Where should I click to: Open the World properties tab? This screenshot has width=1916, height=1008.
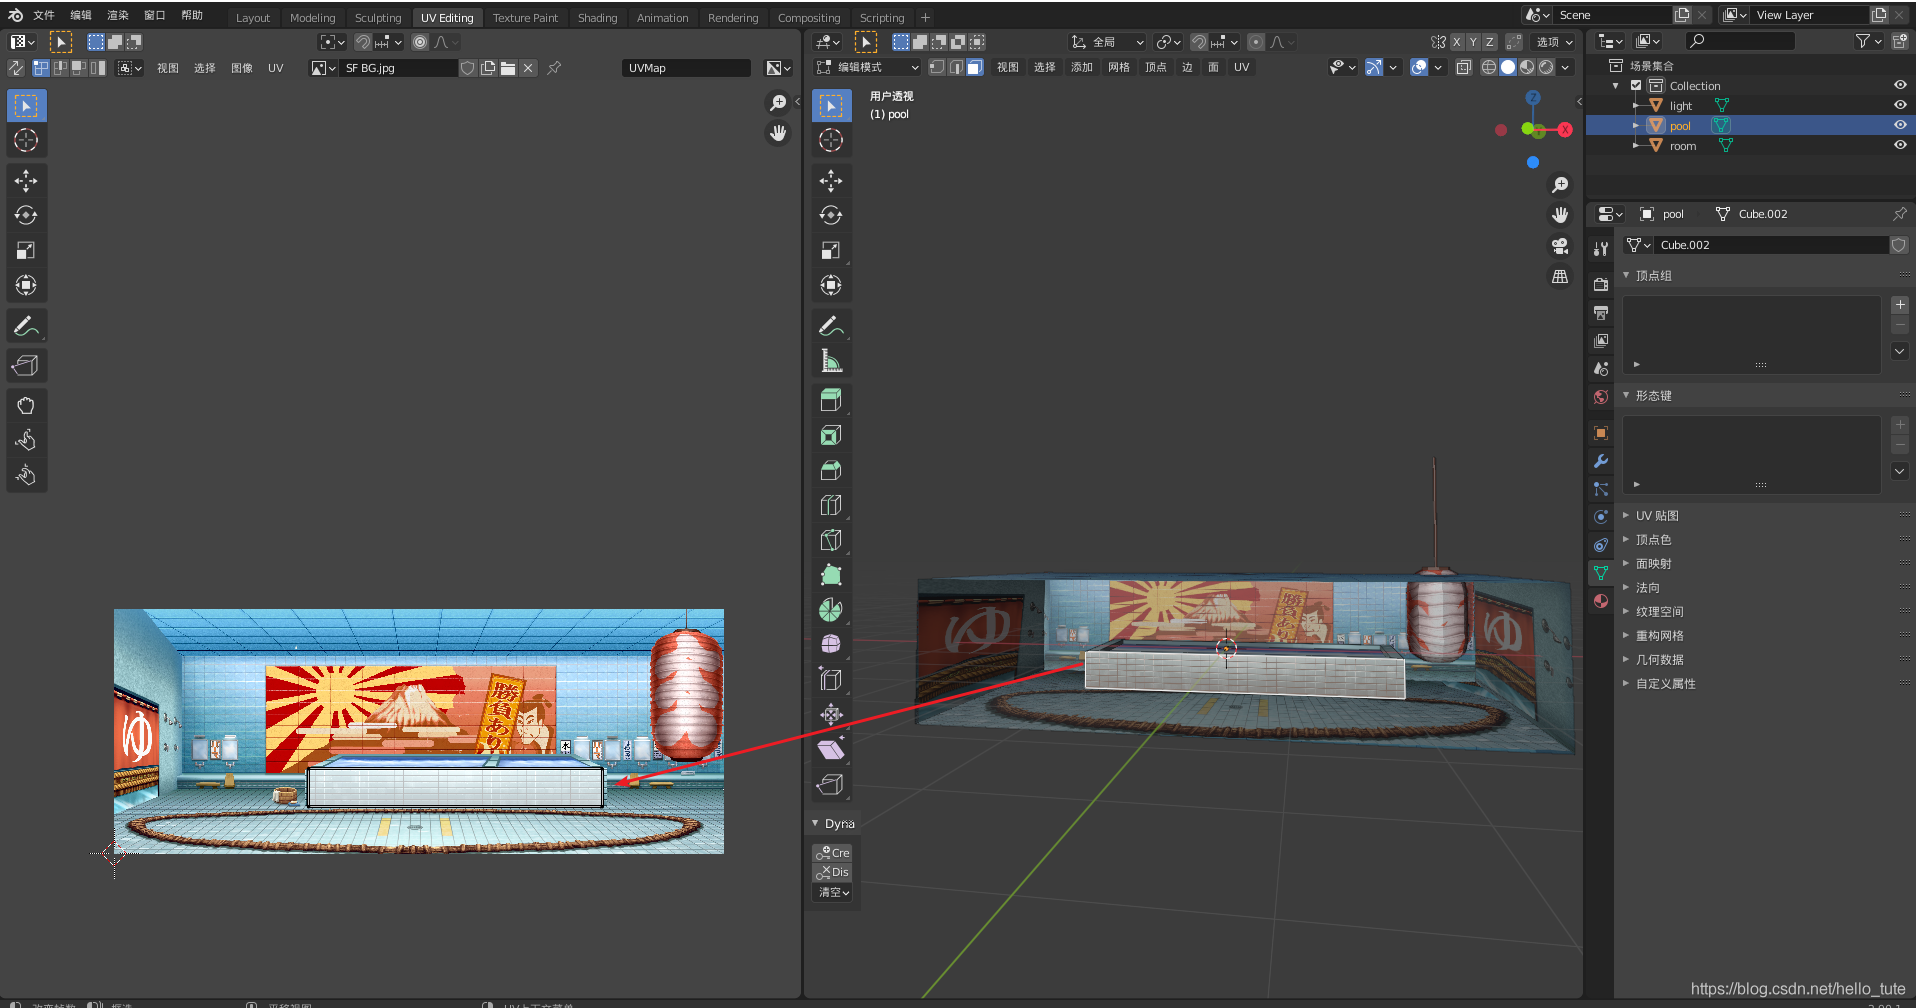point(1601,397)
